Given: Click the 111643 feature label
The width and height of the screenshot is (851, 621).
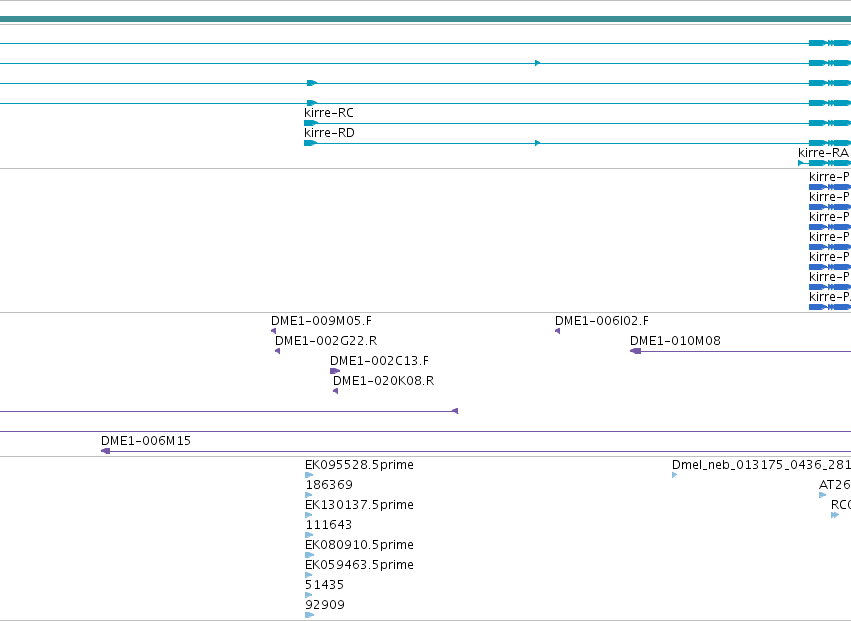Looking at the screenshot, I should tap(328, 525).
